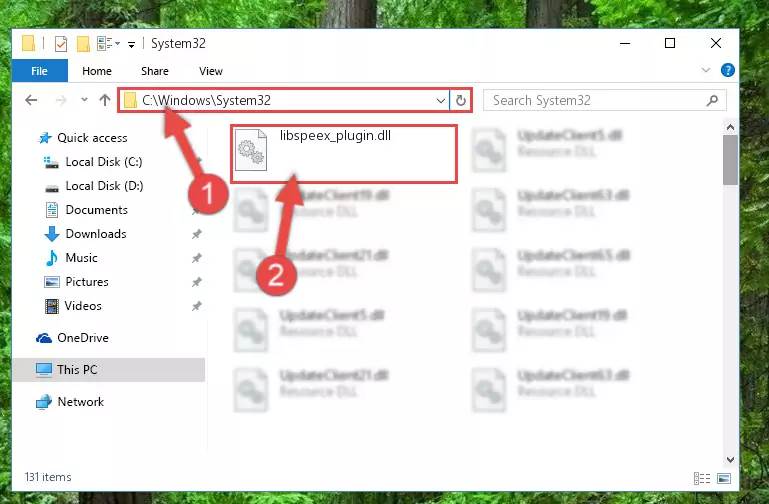The image size is (769, 504).
Task: Expand the ribbon with the chevron
Action: [706, 71]
